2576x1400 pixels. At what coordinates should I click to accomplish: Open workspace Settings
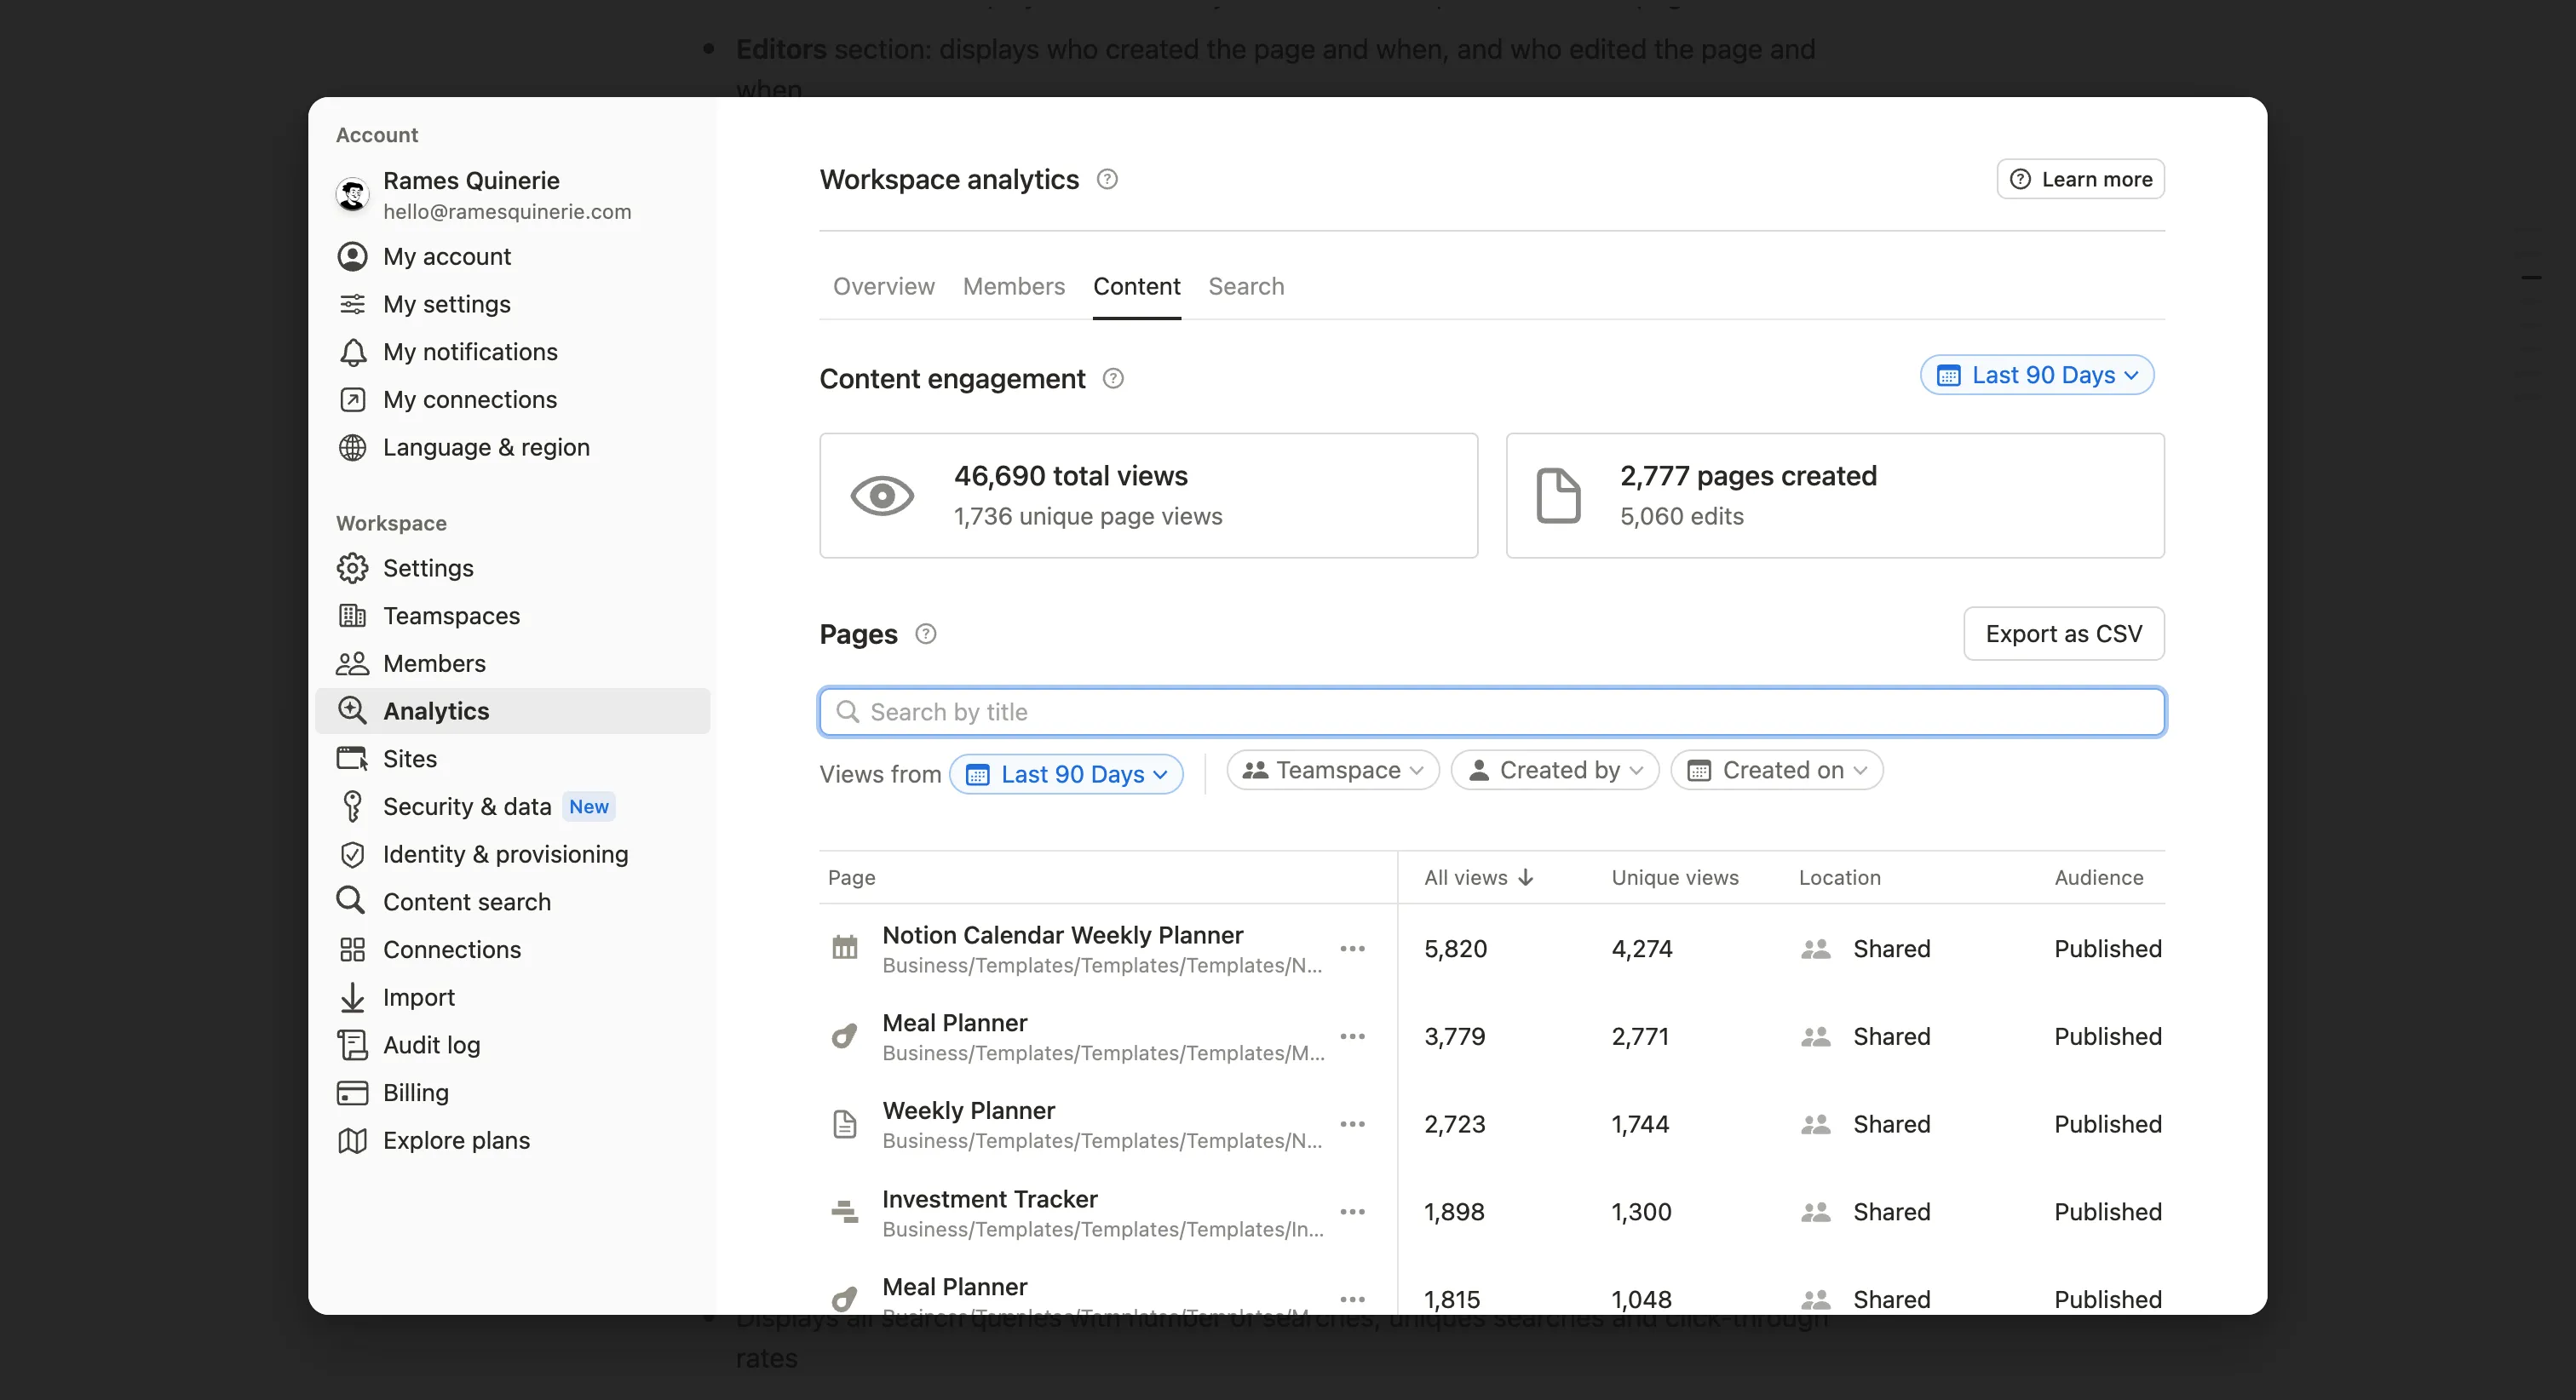tap(512, 568)
